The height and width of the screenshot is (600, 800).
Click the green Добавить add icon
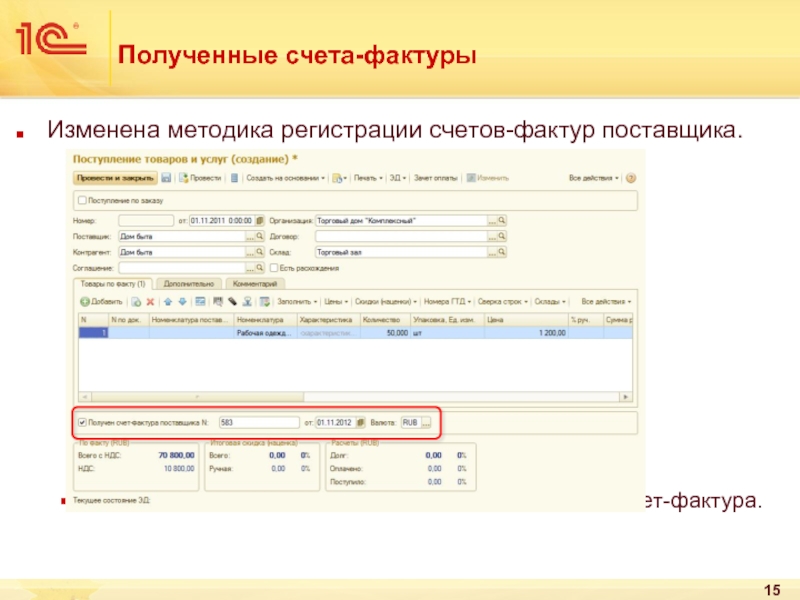pyautogui.click(x=84, y=301)
